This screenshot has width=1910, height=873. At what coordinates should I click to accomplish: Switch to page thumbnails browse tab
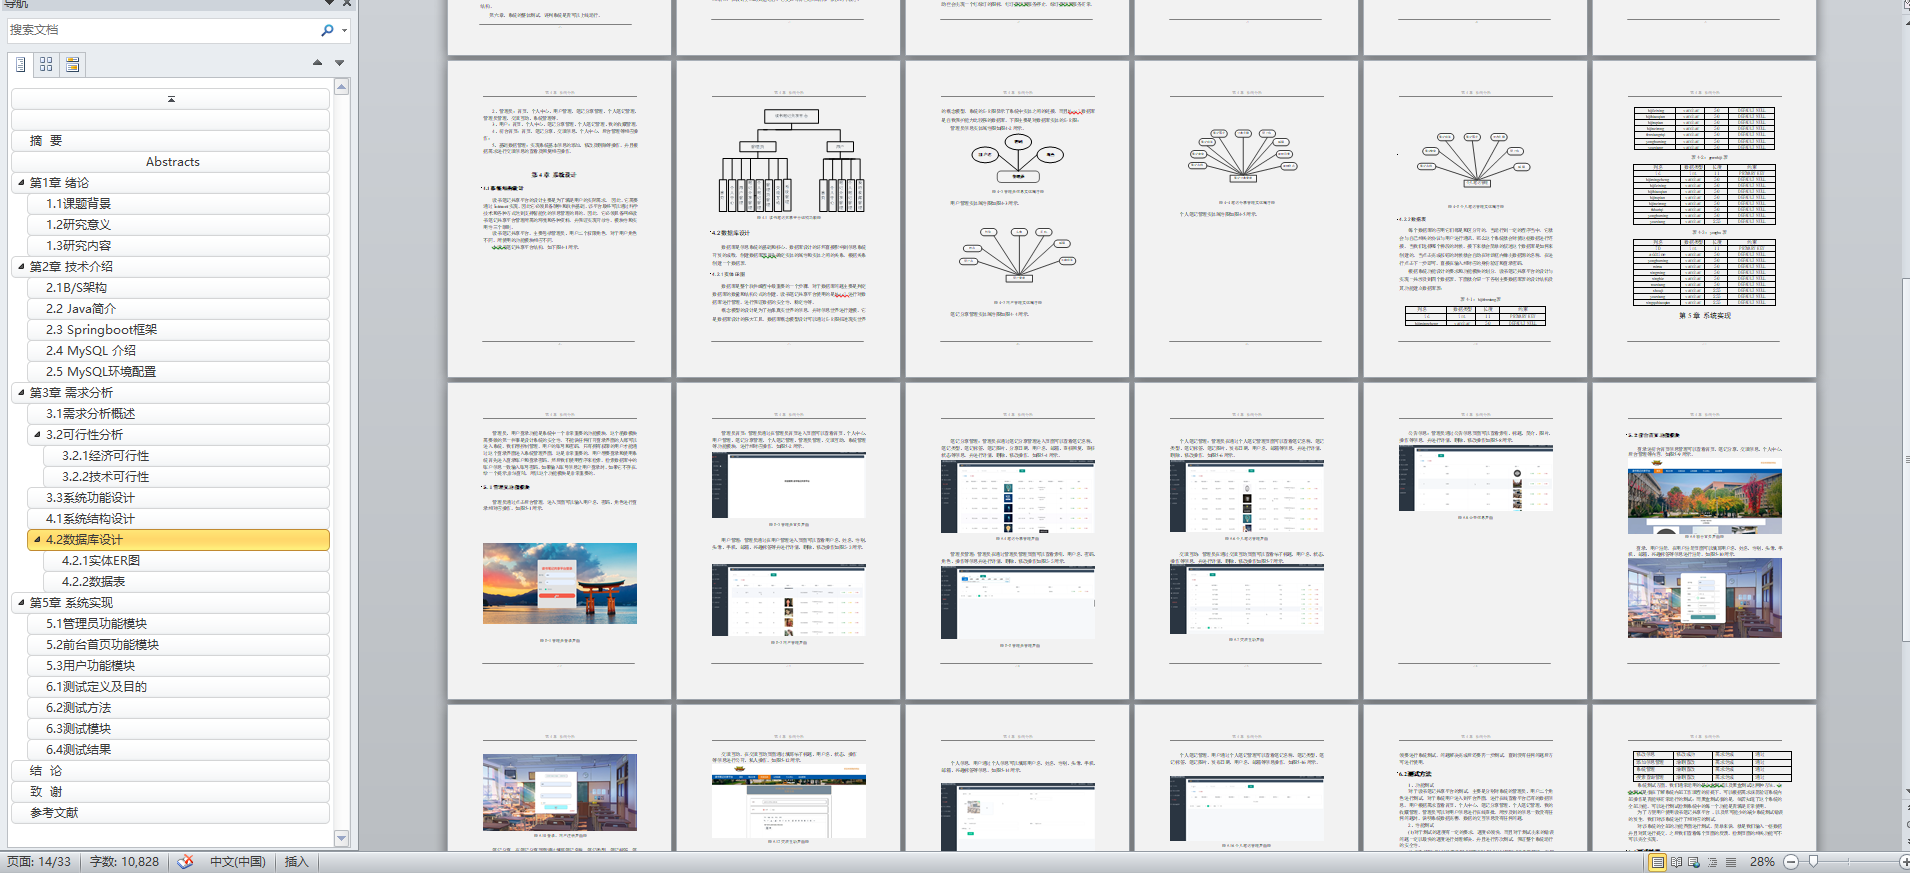coord(46,64)
